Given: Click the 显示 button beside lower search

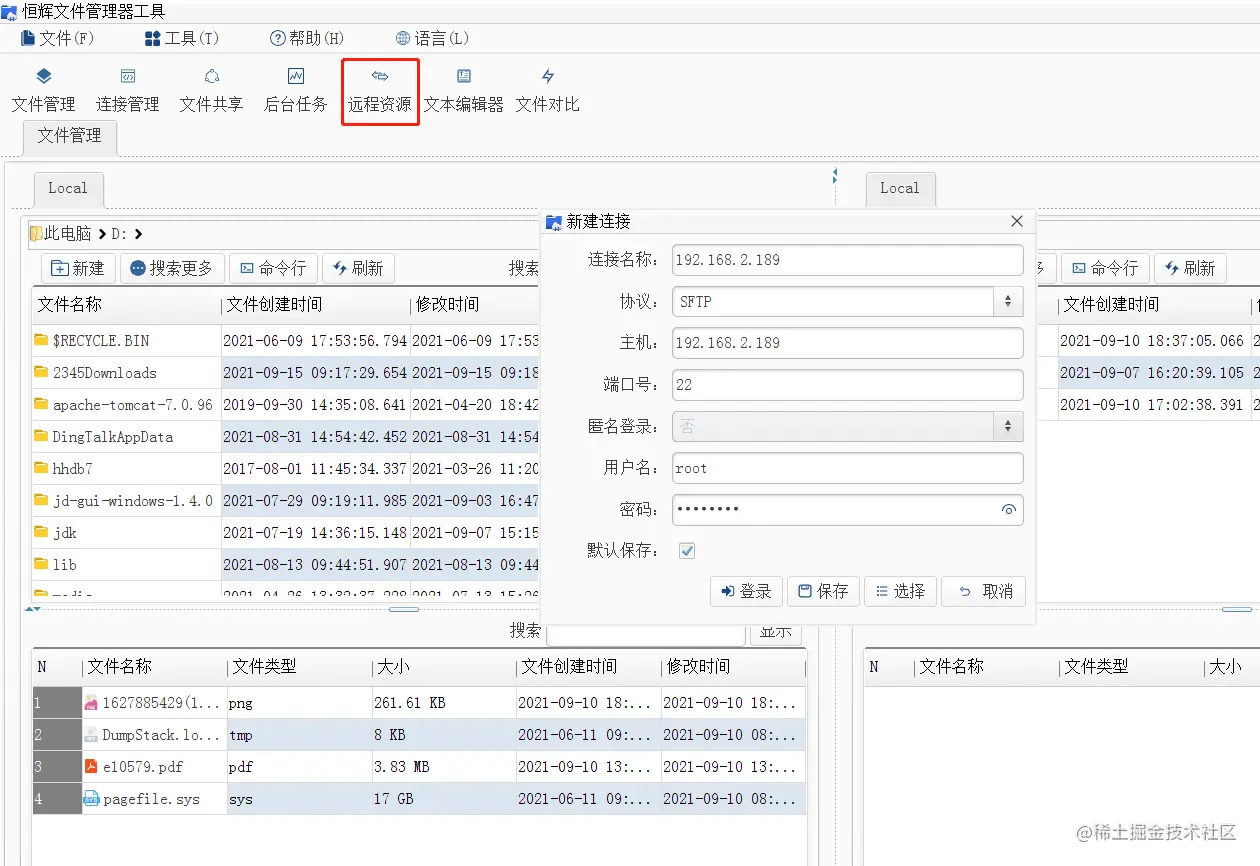Looking at the screenshot, I should click(x=776, y=631).
